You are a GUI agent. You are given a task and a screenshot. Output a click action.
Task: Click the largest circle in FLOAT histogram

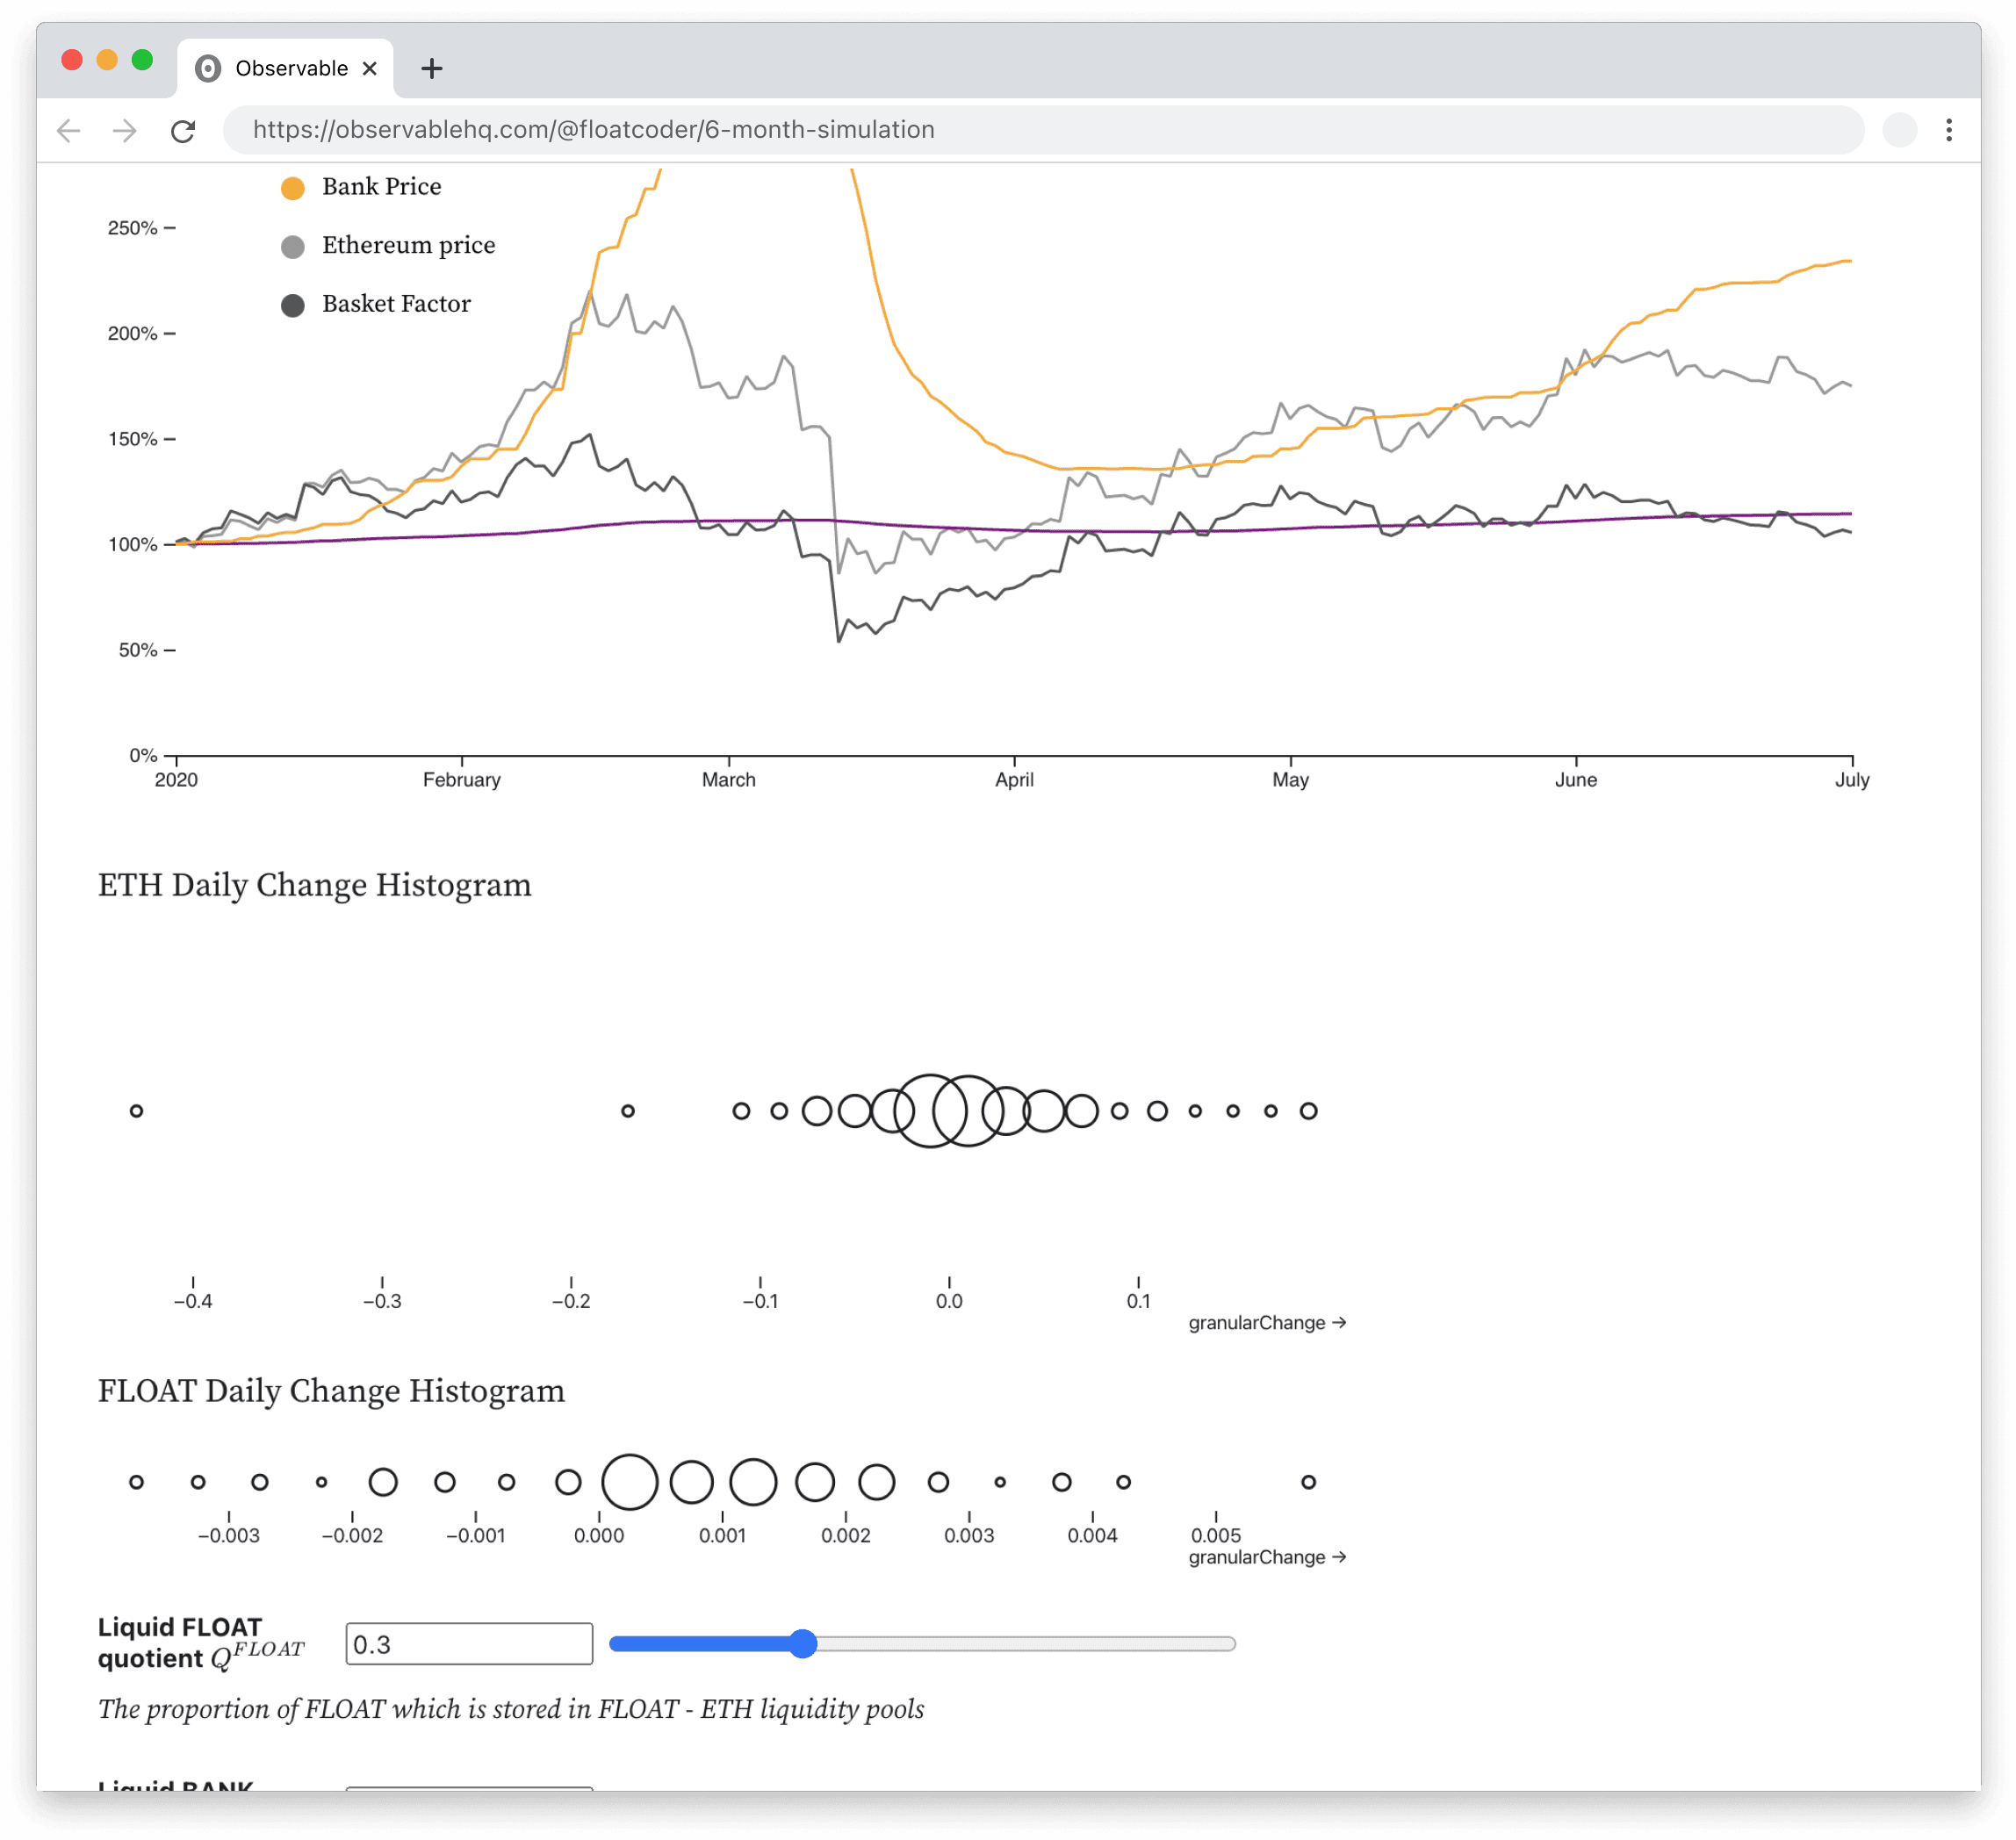(x=630, y=1482)
